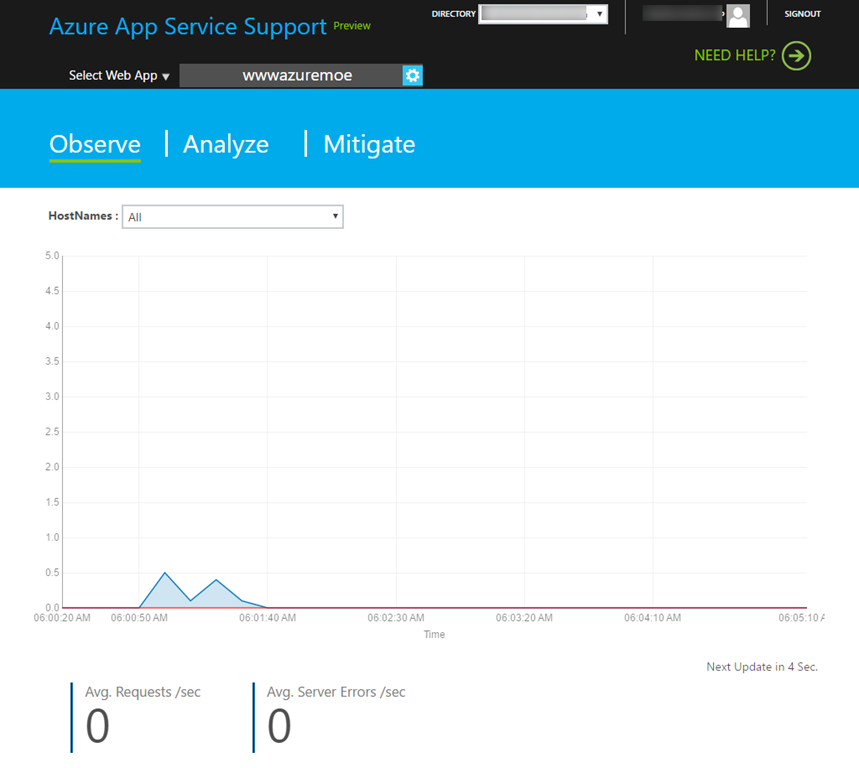Switch to the Analyze tab
The image size is (859, 768).
226,144
